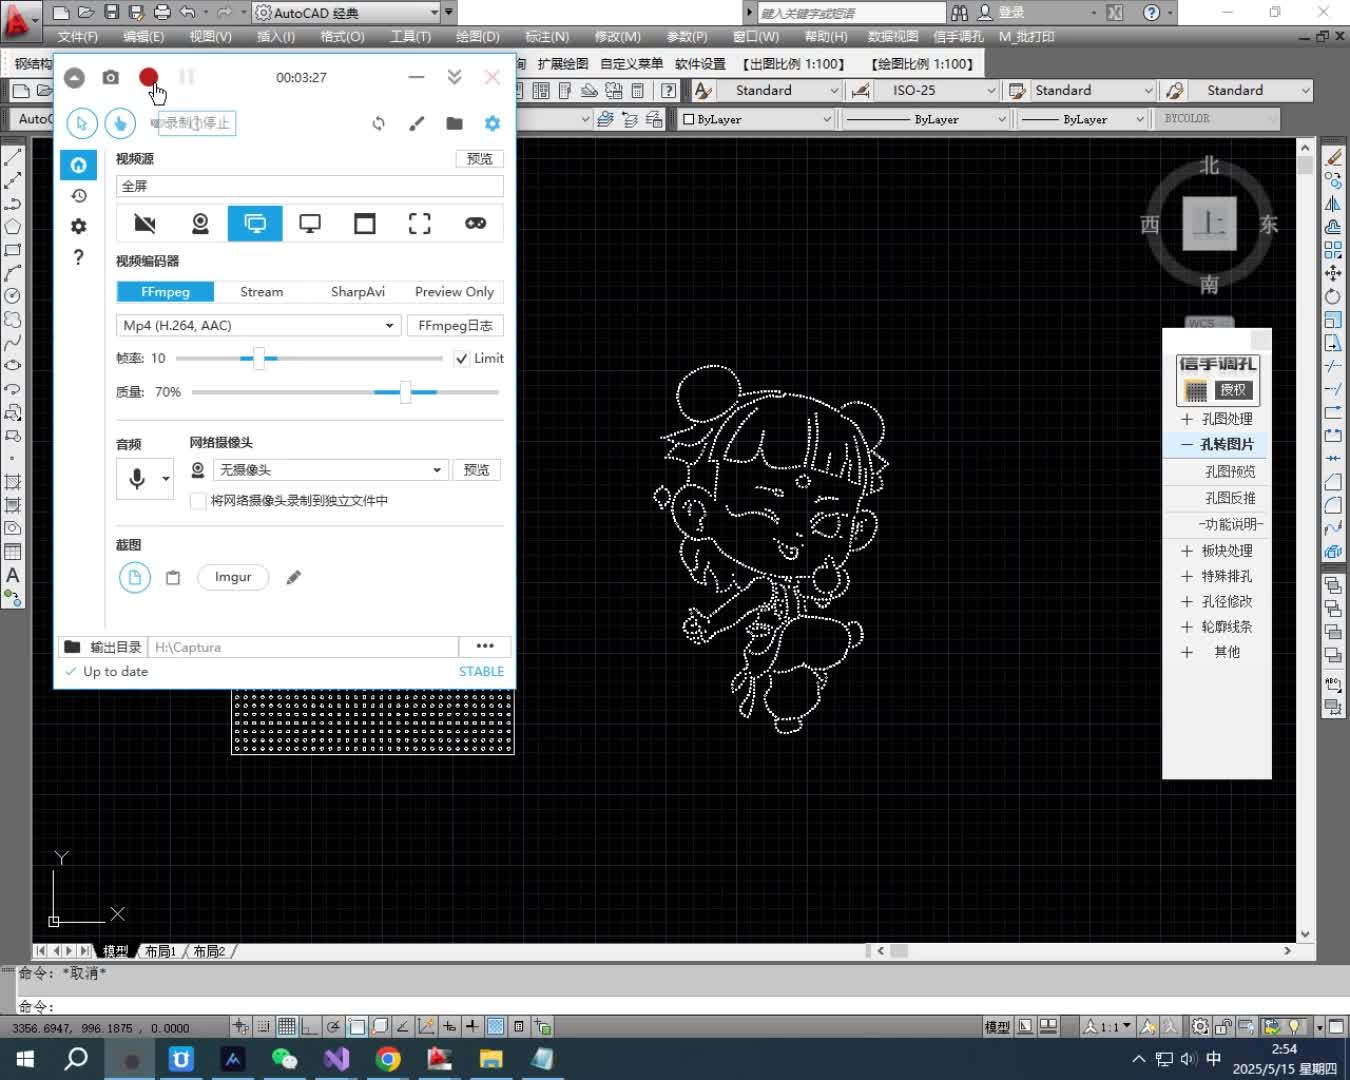Image resolution: width=1350 pixels, height=1080 pixels.
Task: Select the region video source icon
Action: point(420,224)
